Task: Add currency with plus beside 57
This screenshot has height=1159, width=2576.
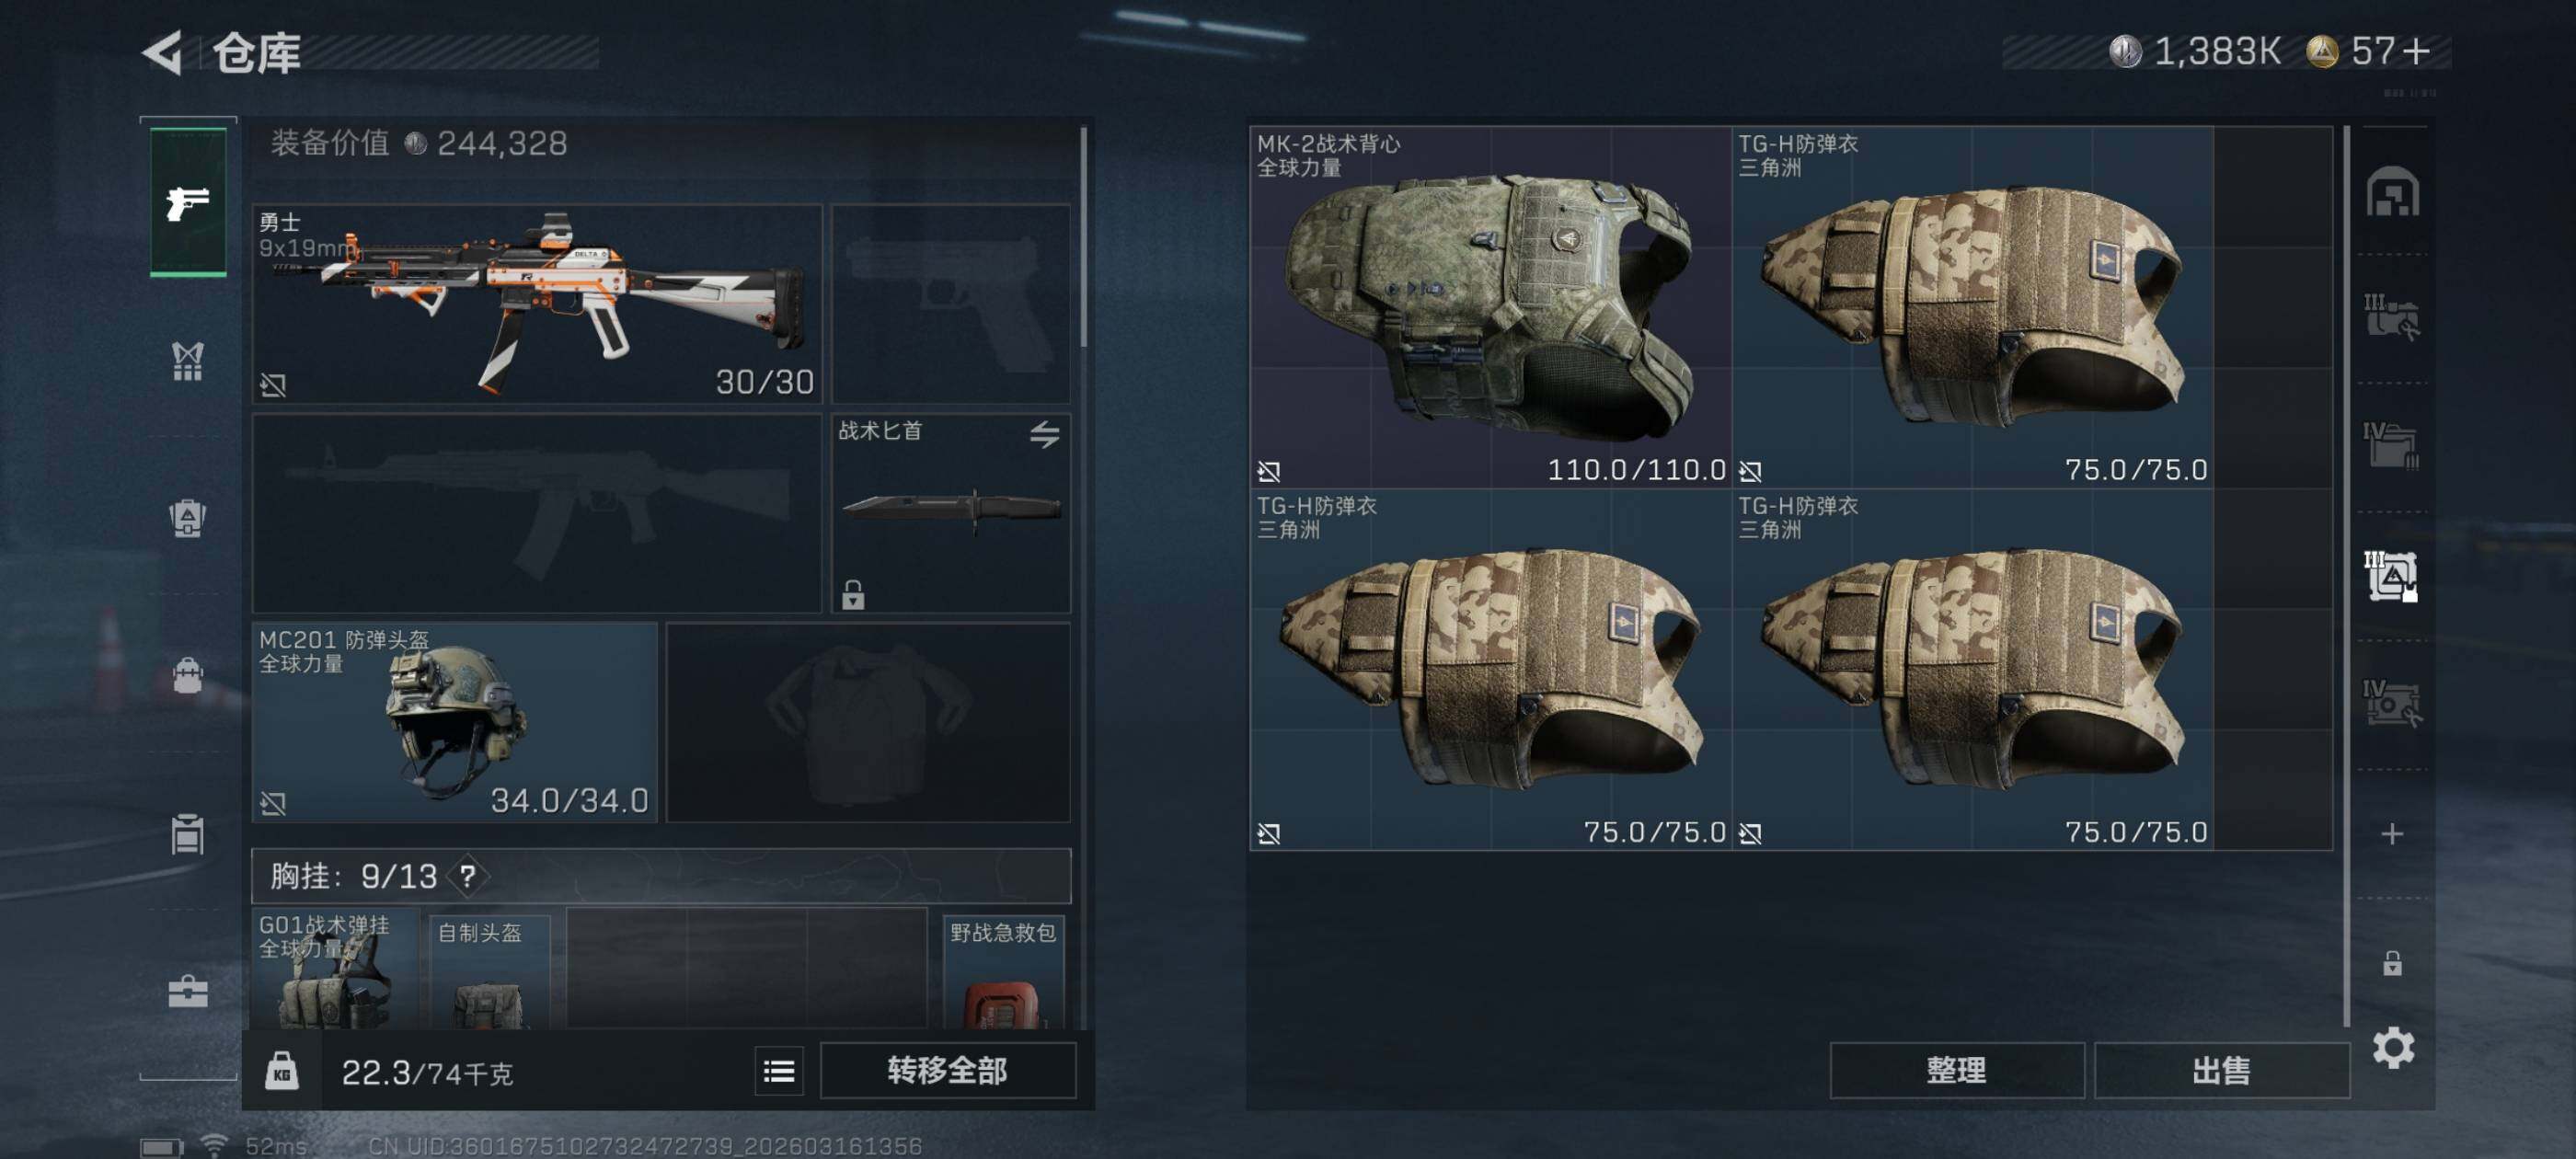Action: coord(2416,51)
